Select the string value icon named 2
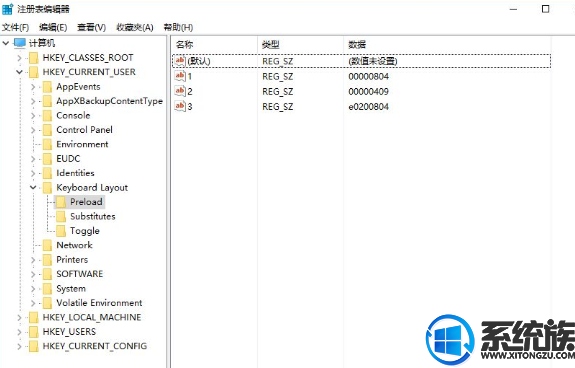Viewport: 575px width, 368px height. coord(180,91)
